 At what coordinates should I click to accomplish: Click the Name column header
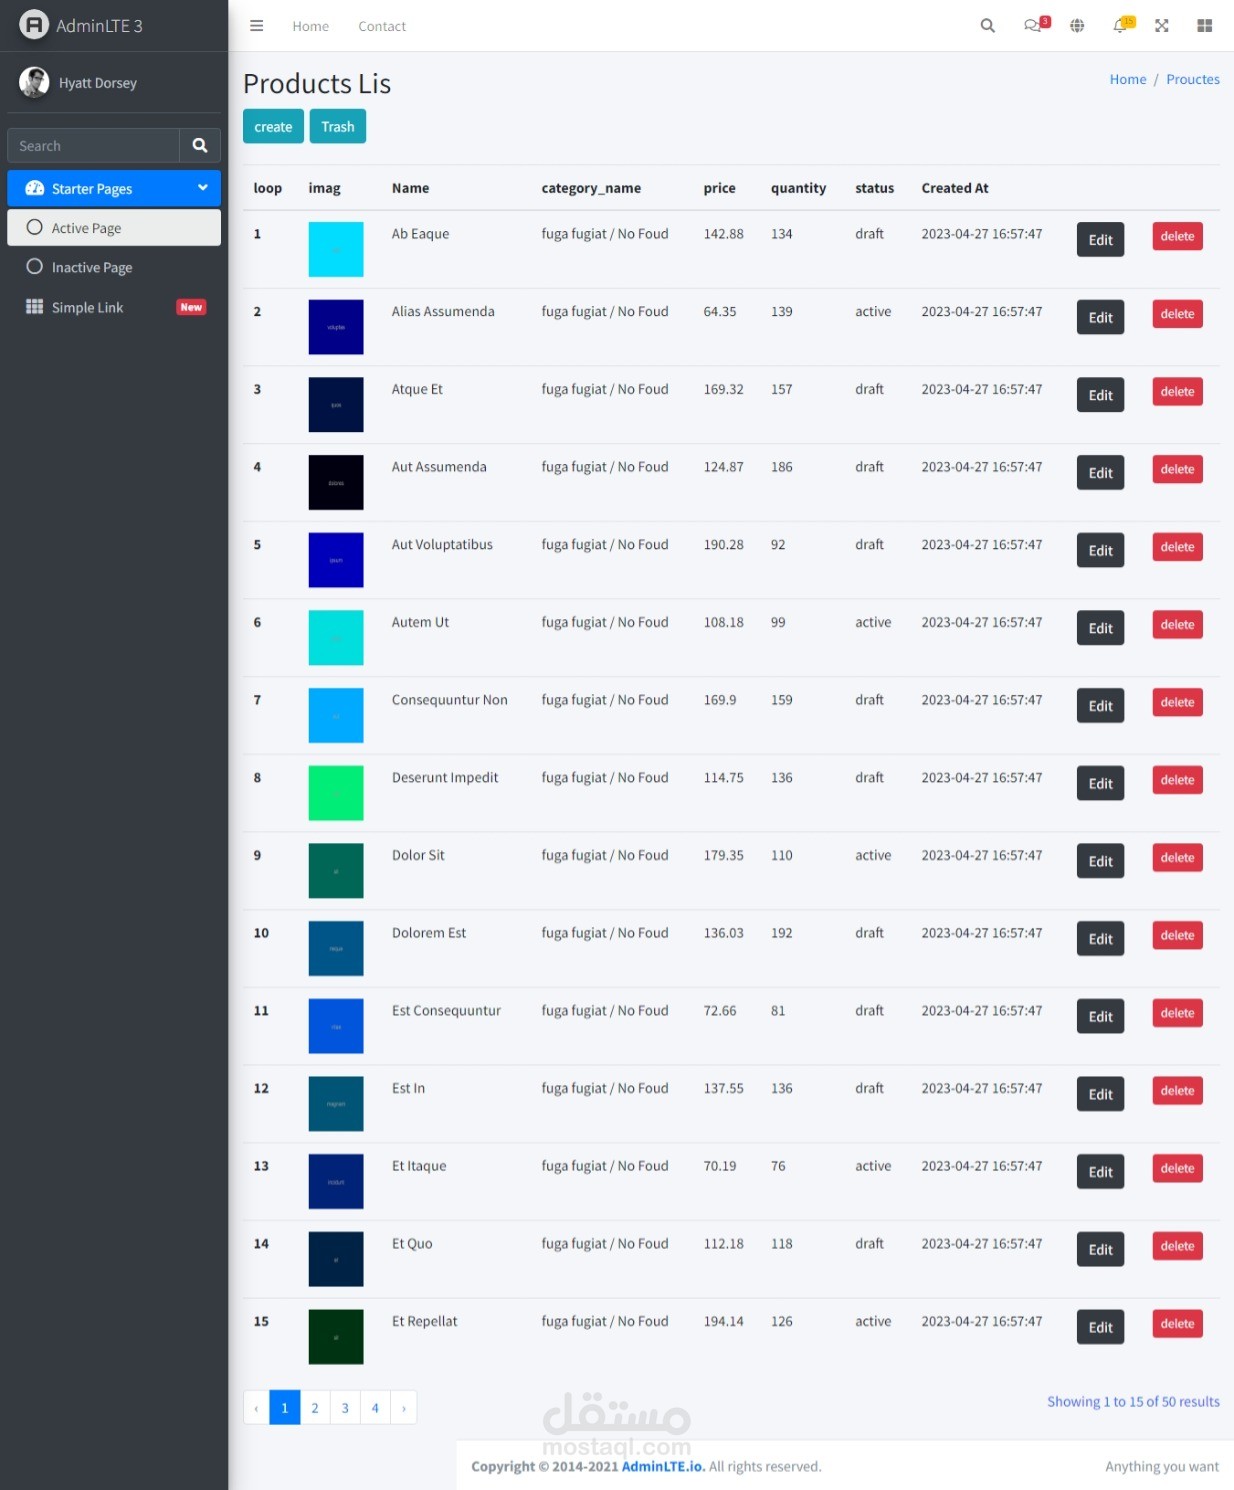click(x=410, y=188)
